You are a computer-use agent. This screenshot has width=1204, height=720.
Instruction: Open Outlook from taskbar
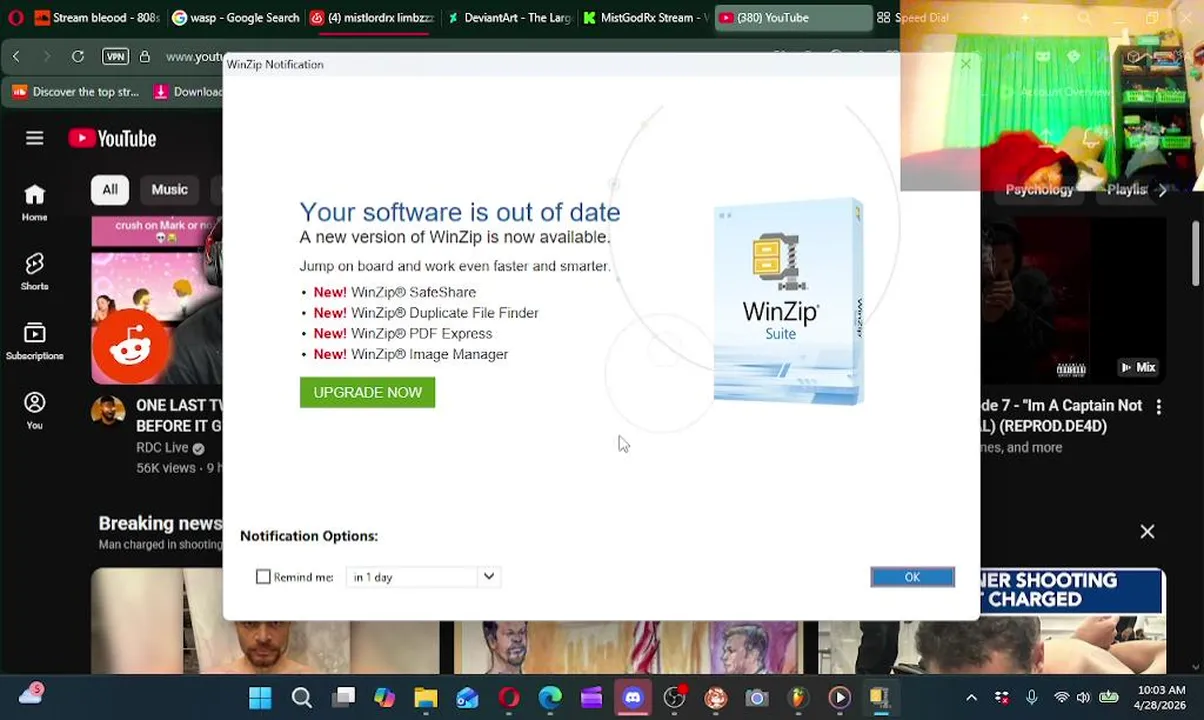(467, 697)
